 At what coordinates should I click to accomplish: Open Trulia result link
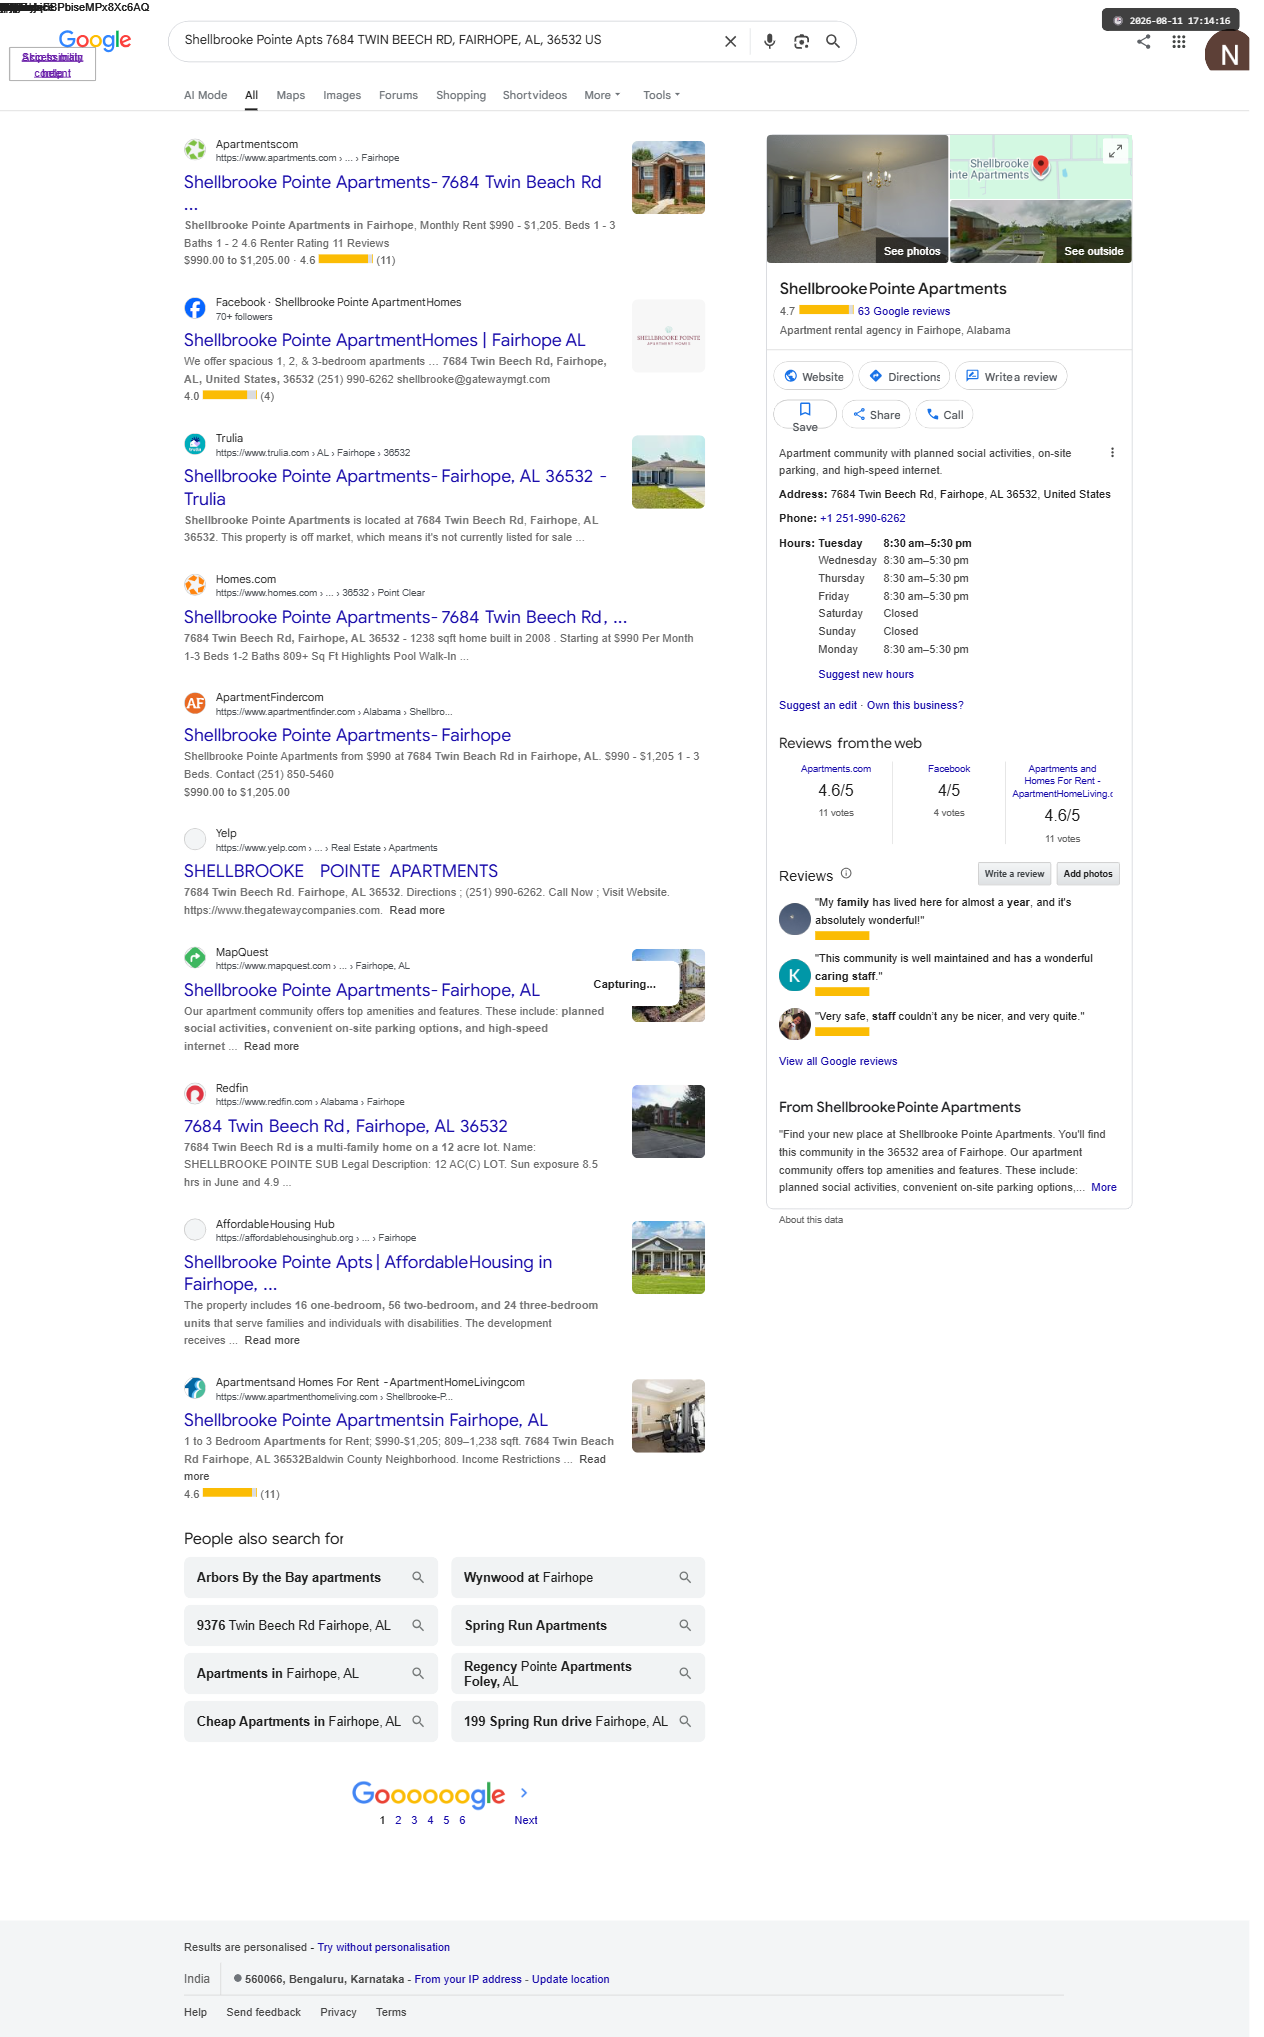click(395, 487)
